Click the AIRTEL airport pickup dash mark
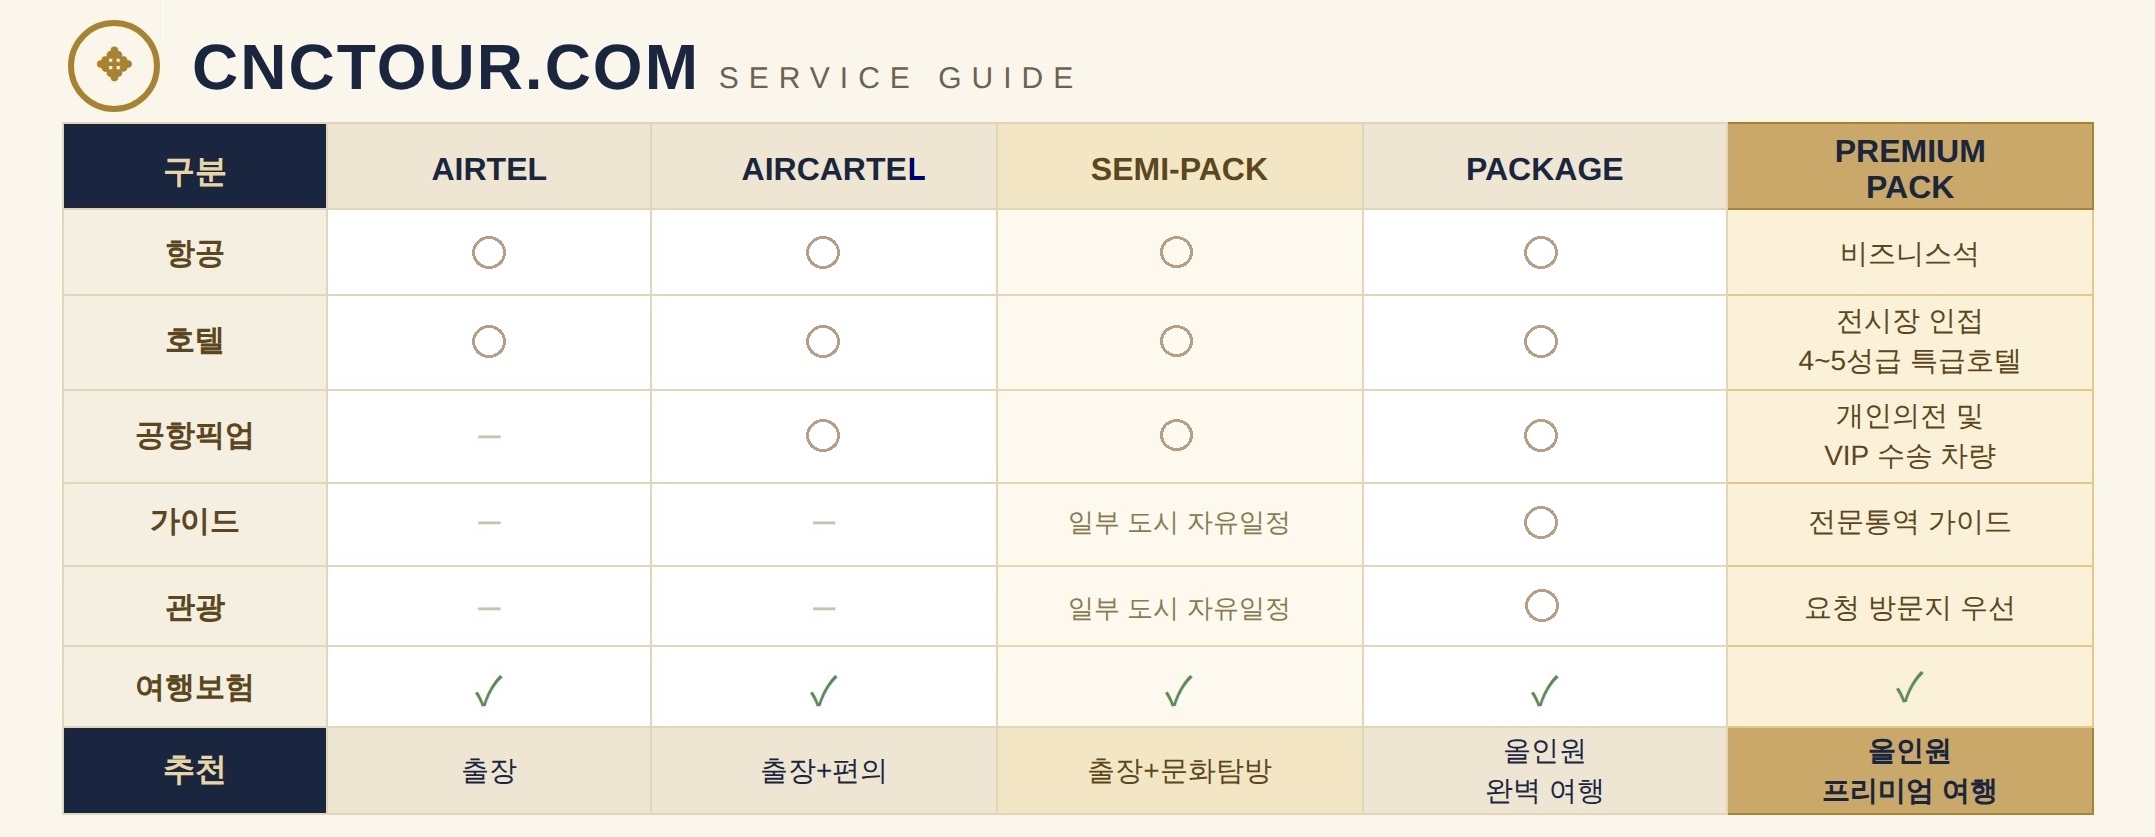The image size is (2155, 837). point(489,437)
